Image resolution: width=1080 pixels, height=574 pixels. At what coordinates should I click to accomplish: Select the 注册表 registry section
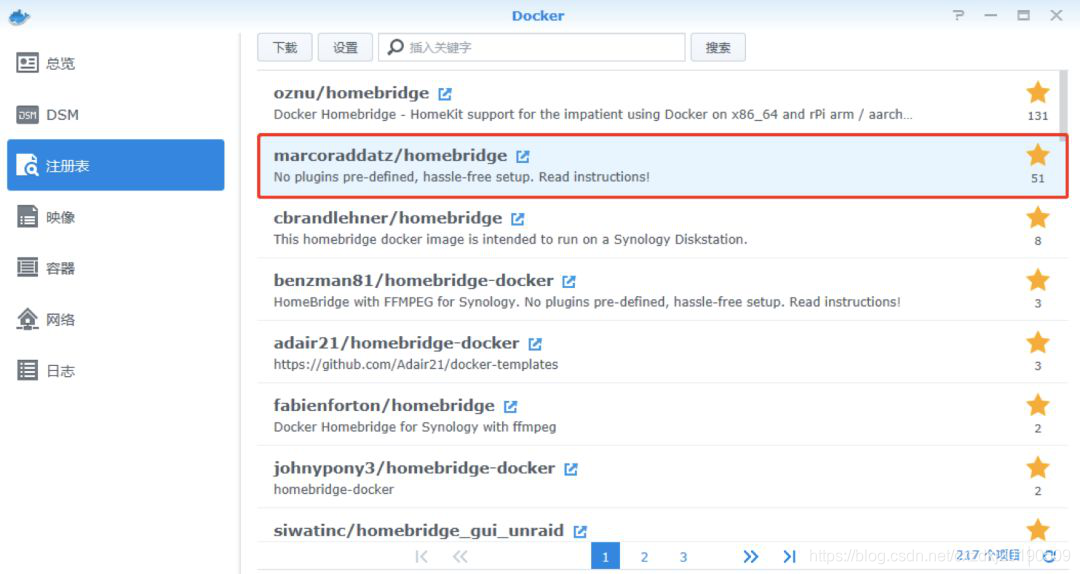pyautogui.click(x=116, y=165)
